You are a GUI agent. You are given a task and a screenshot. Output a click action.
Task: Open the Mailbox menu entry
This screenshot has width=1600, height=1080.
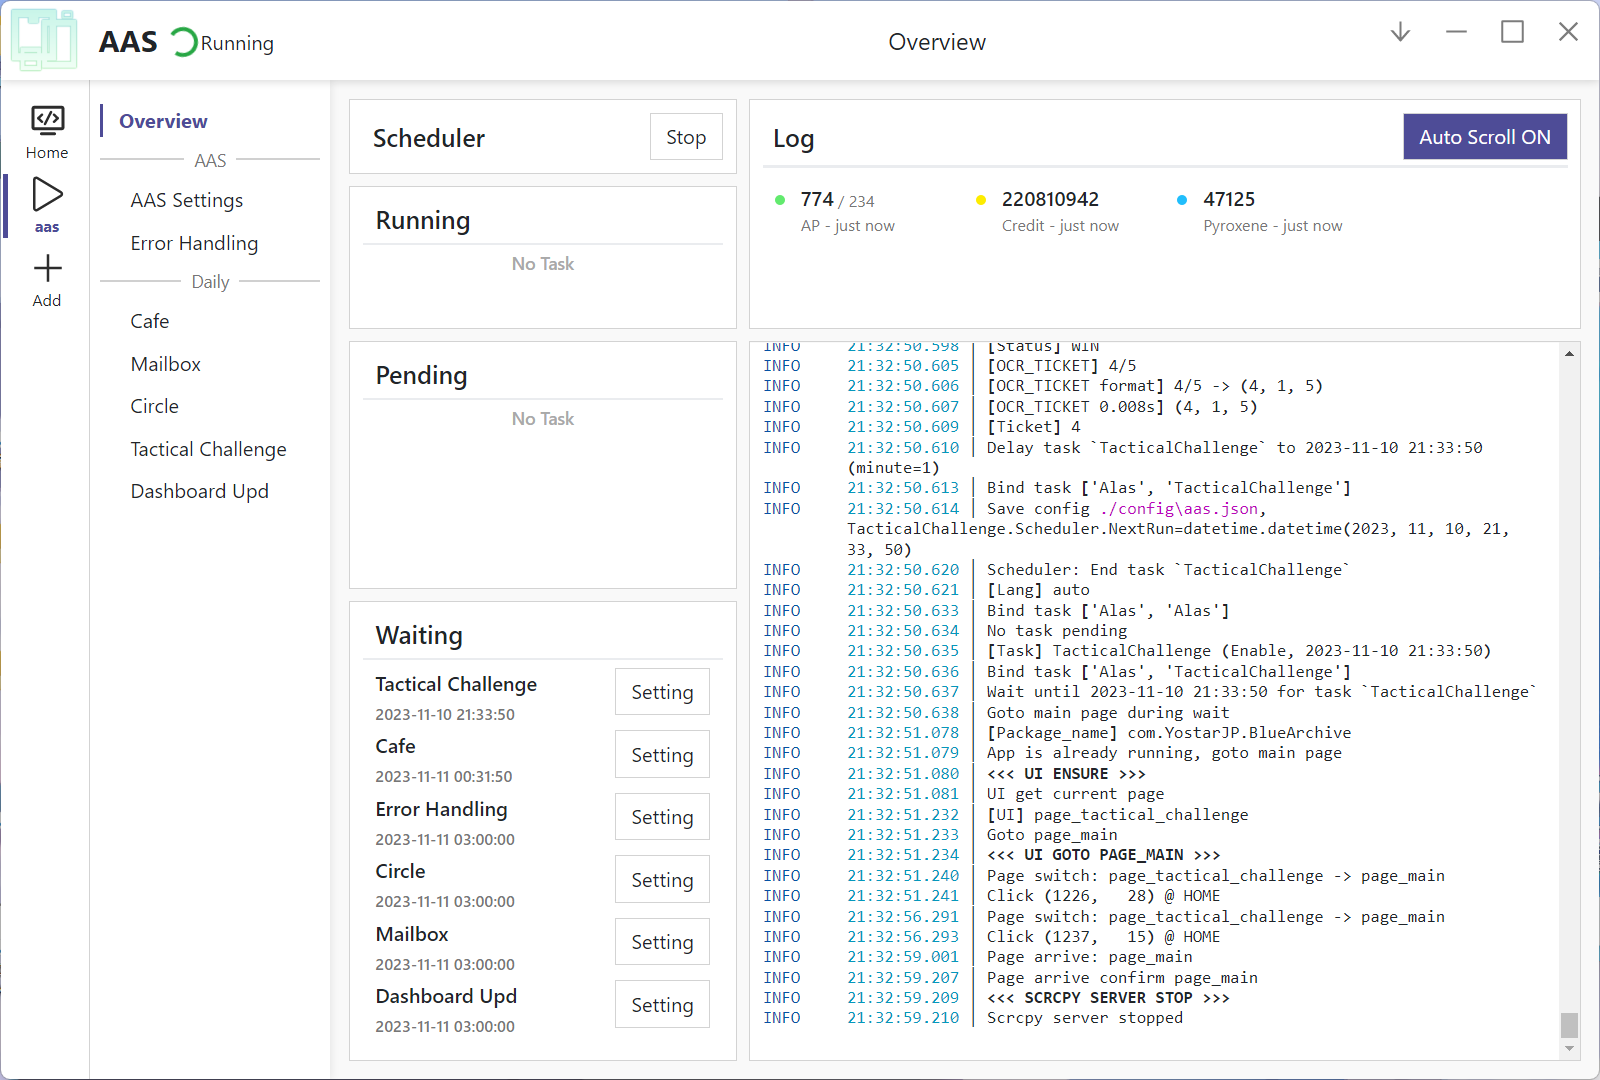tap(166, 364)
